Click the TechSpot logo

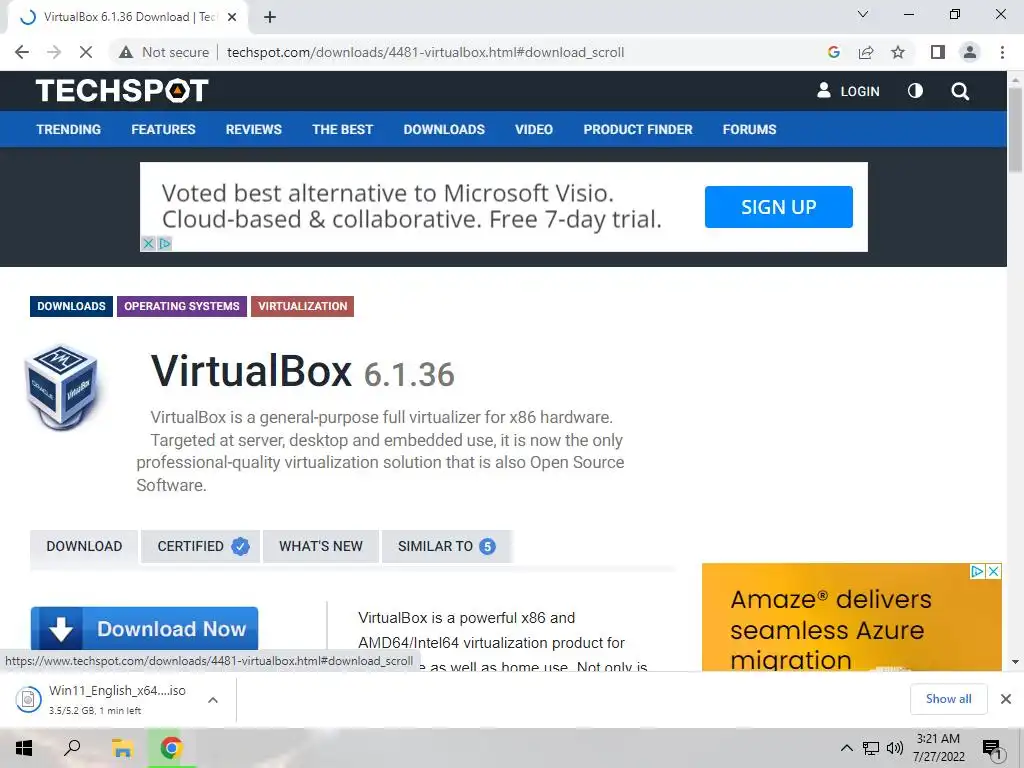pos(122,91)
